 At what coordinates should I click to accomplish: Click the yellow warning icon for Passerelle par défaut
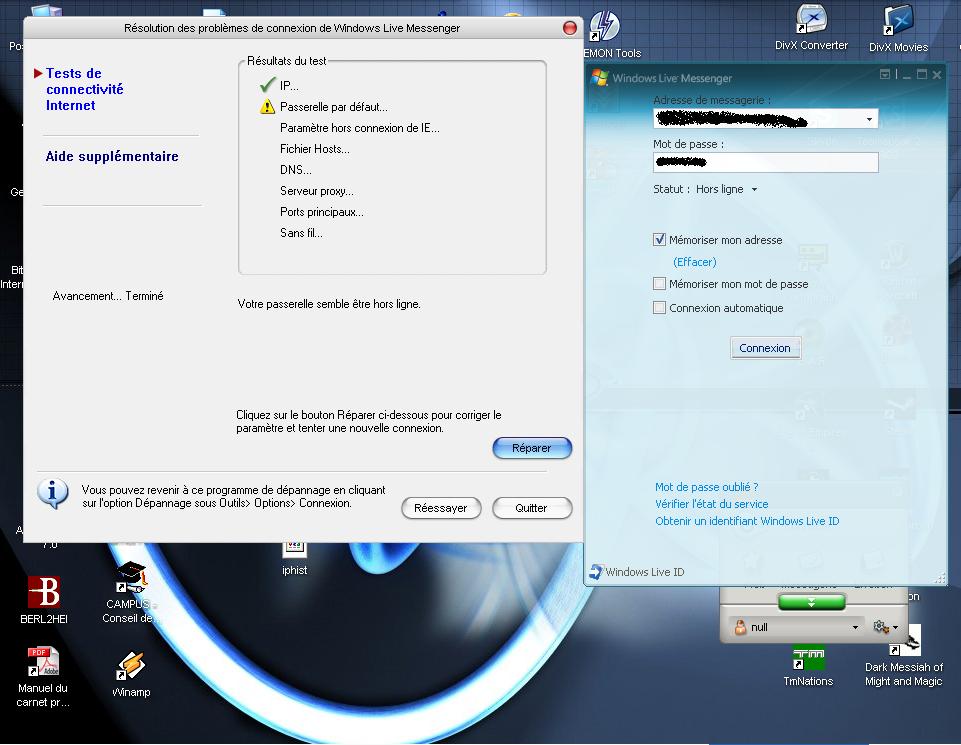pyautogui.click(x=267, y=107)
